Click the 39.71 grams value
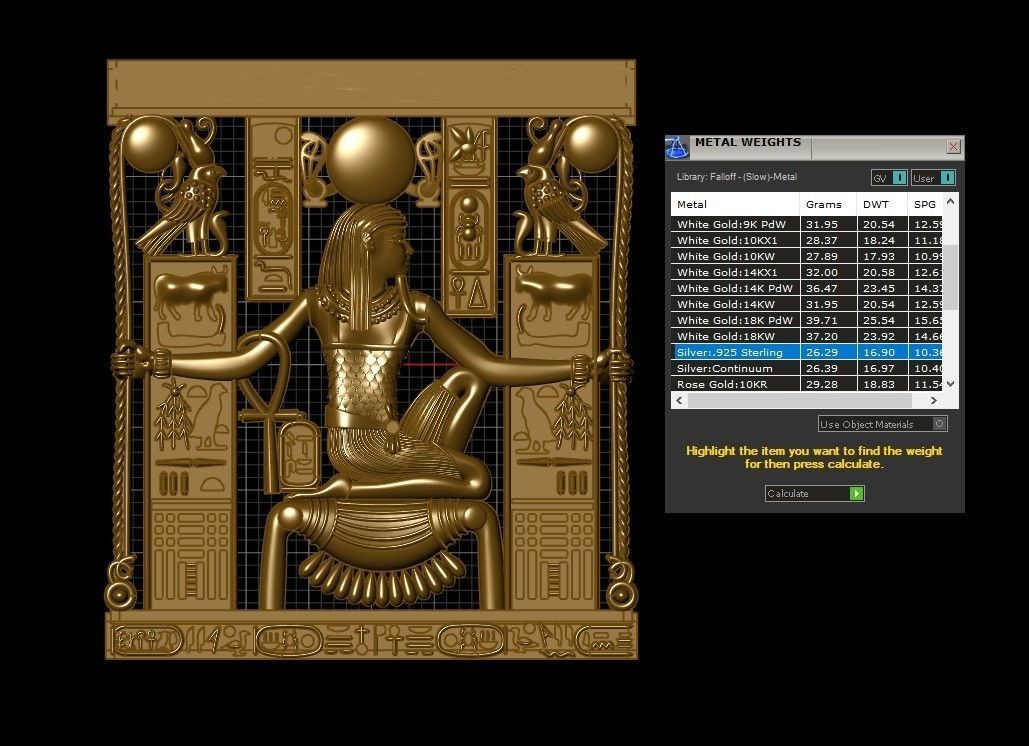 tap(822, 320)
